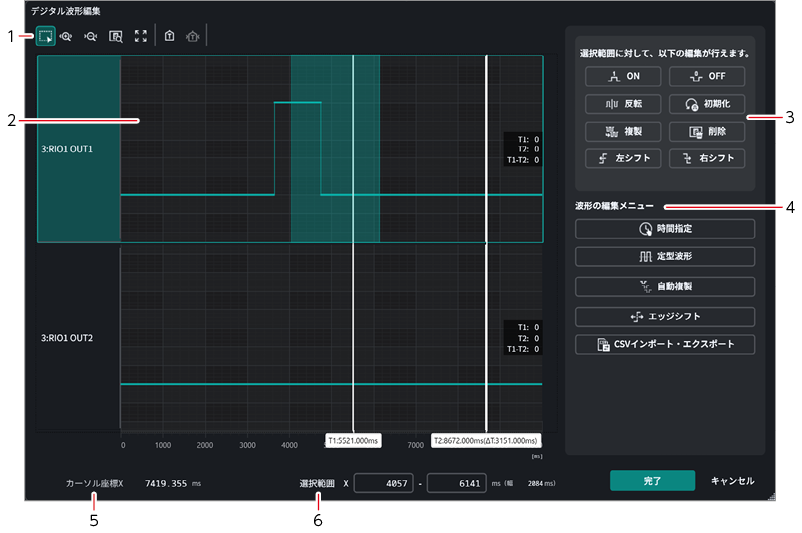The image size is (802, 533).
Task: Open CSVインポート・エクスポート menu
Action: pos(665,344)
